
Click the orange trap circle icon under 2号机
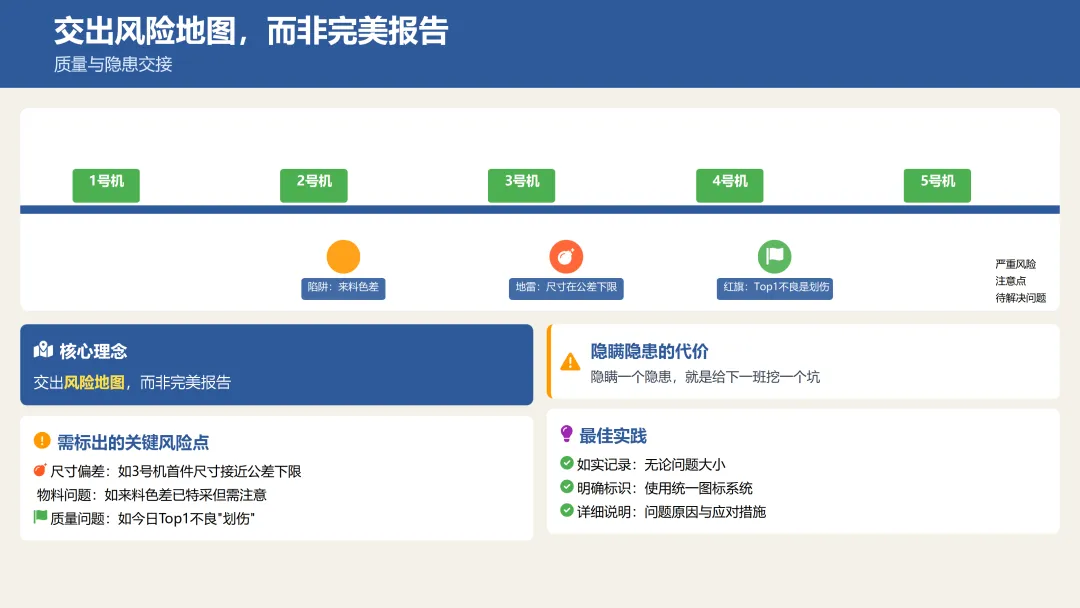343,257
